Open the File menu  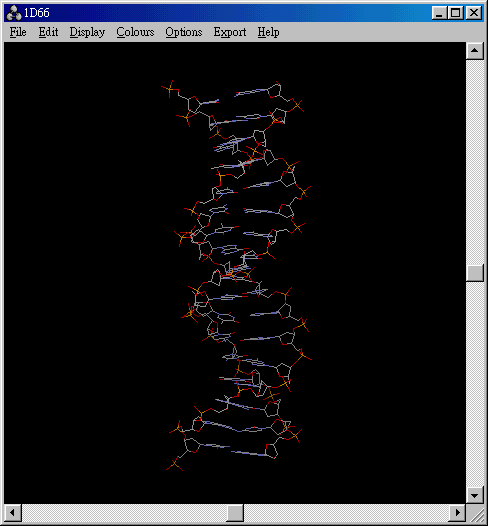[18, 32]
